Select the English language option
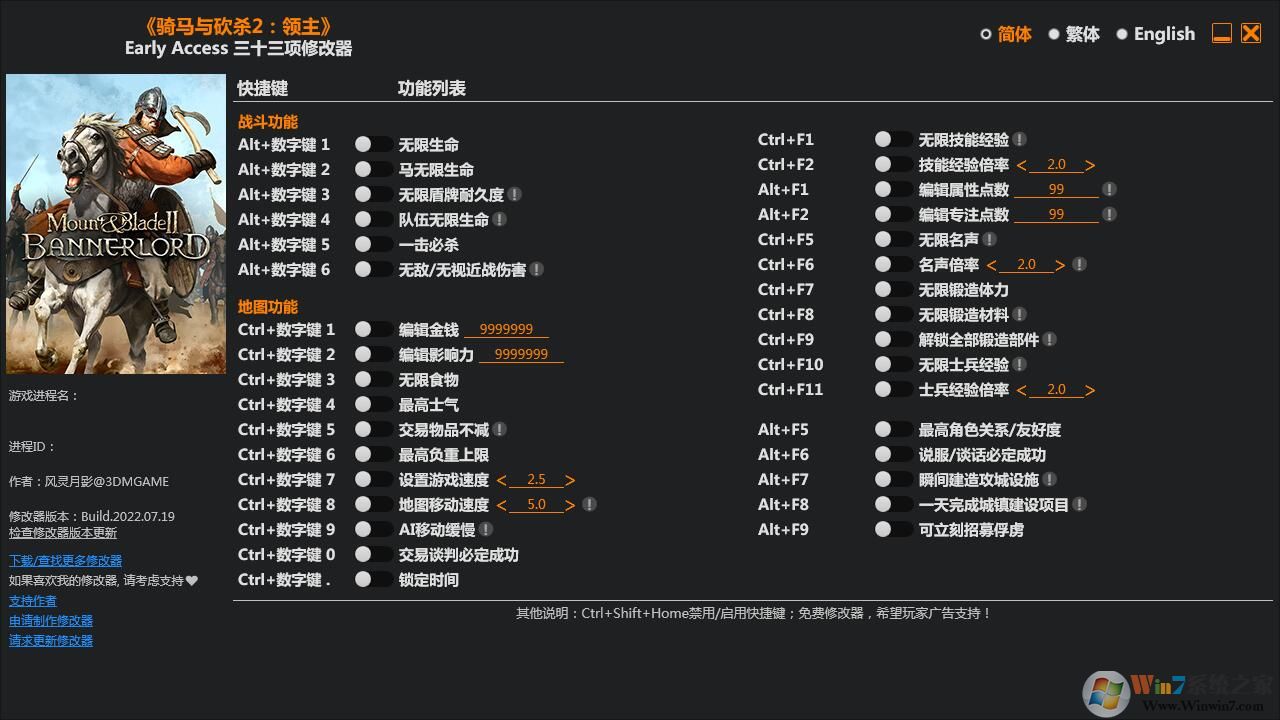This screenshot has width=1280, height=720. 1162,33
